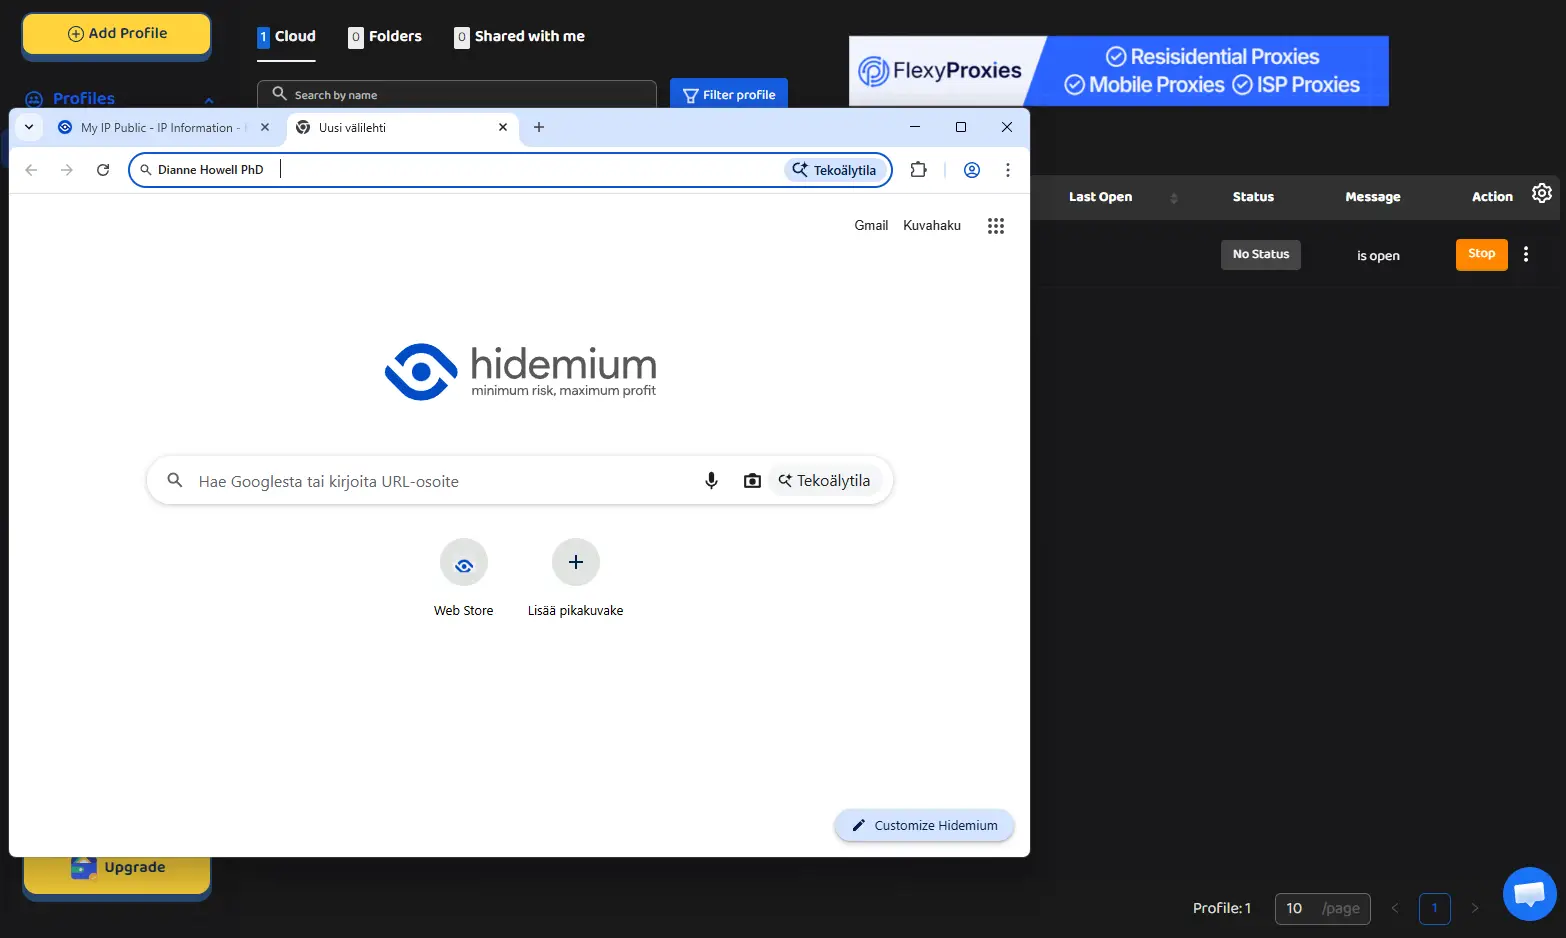Click the Customize Hidemium button
Viewport: 1566px width, 938px height.
pyautogui.click(x=924, y=825)
